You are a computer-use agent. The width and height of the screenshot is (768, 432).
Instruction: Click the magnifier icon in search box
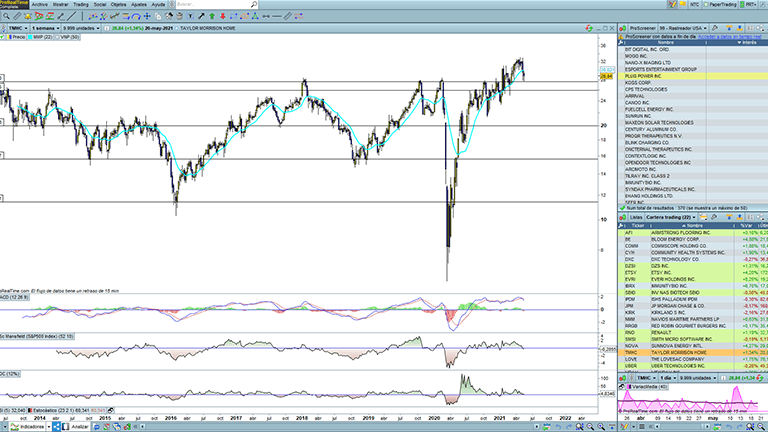click(x=254, y=4)
